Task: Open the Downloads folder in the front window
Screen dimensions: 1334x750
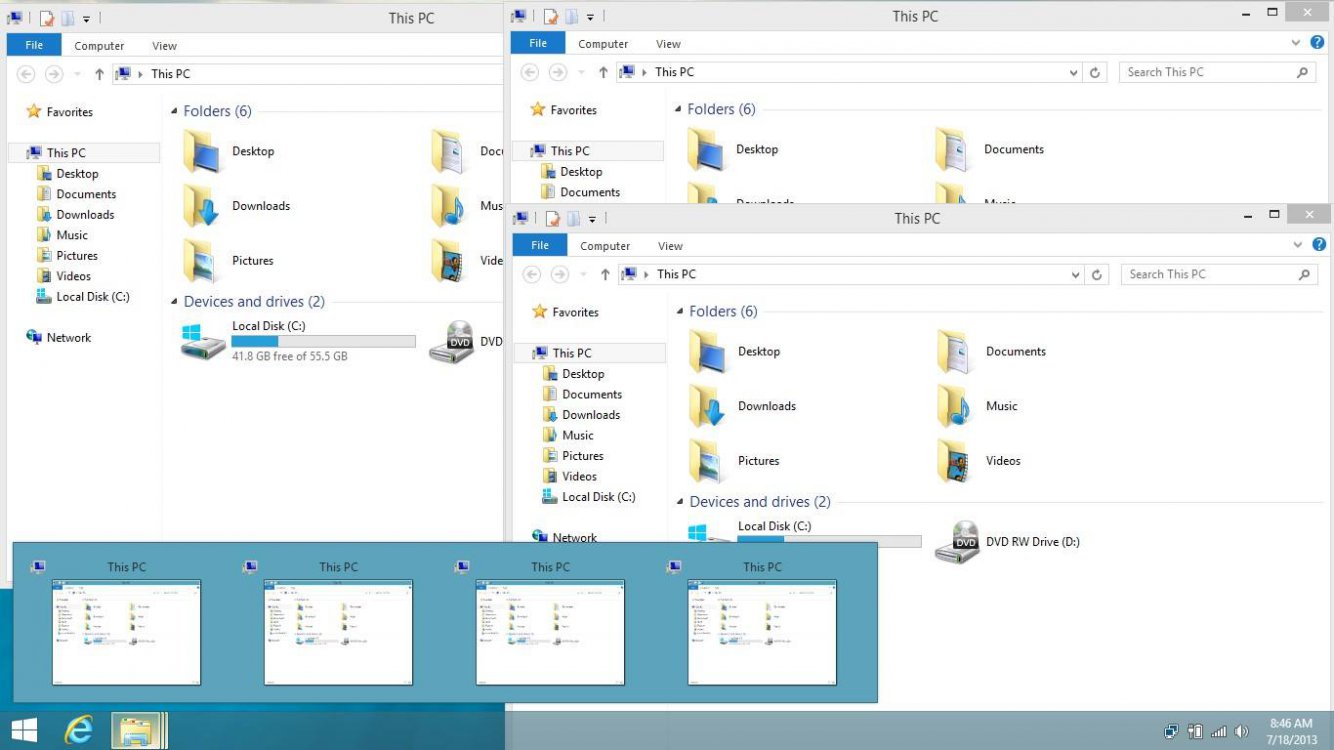Action: click(742, 406)
